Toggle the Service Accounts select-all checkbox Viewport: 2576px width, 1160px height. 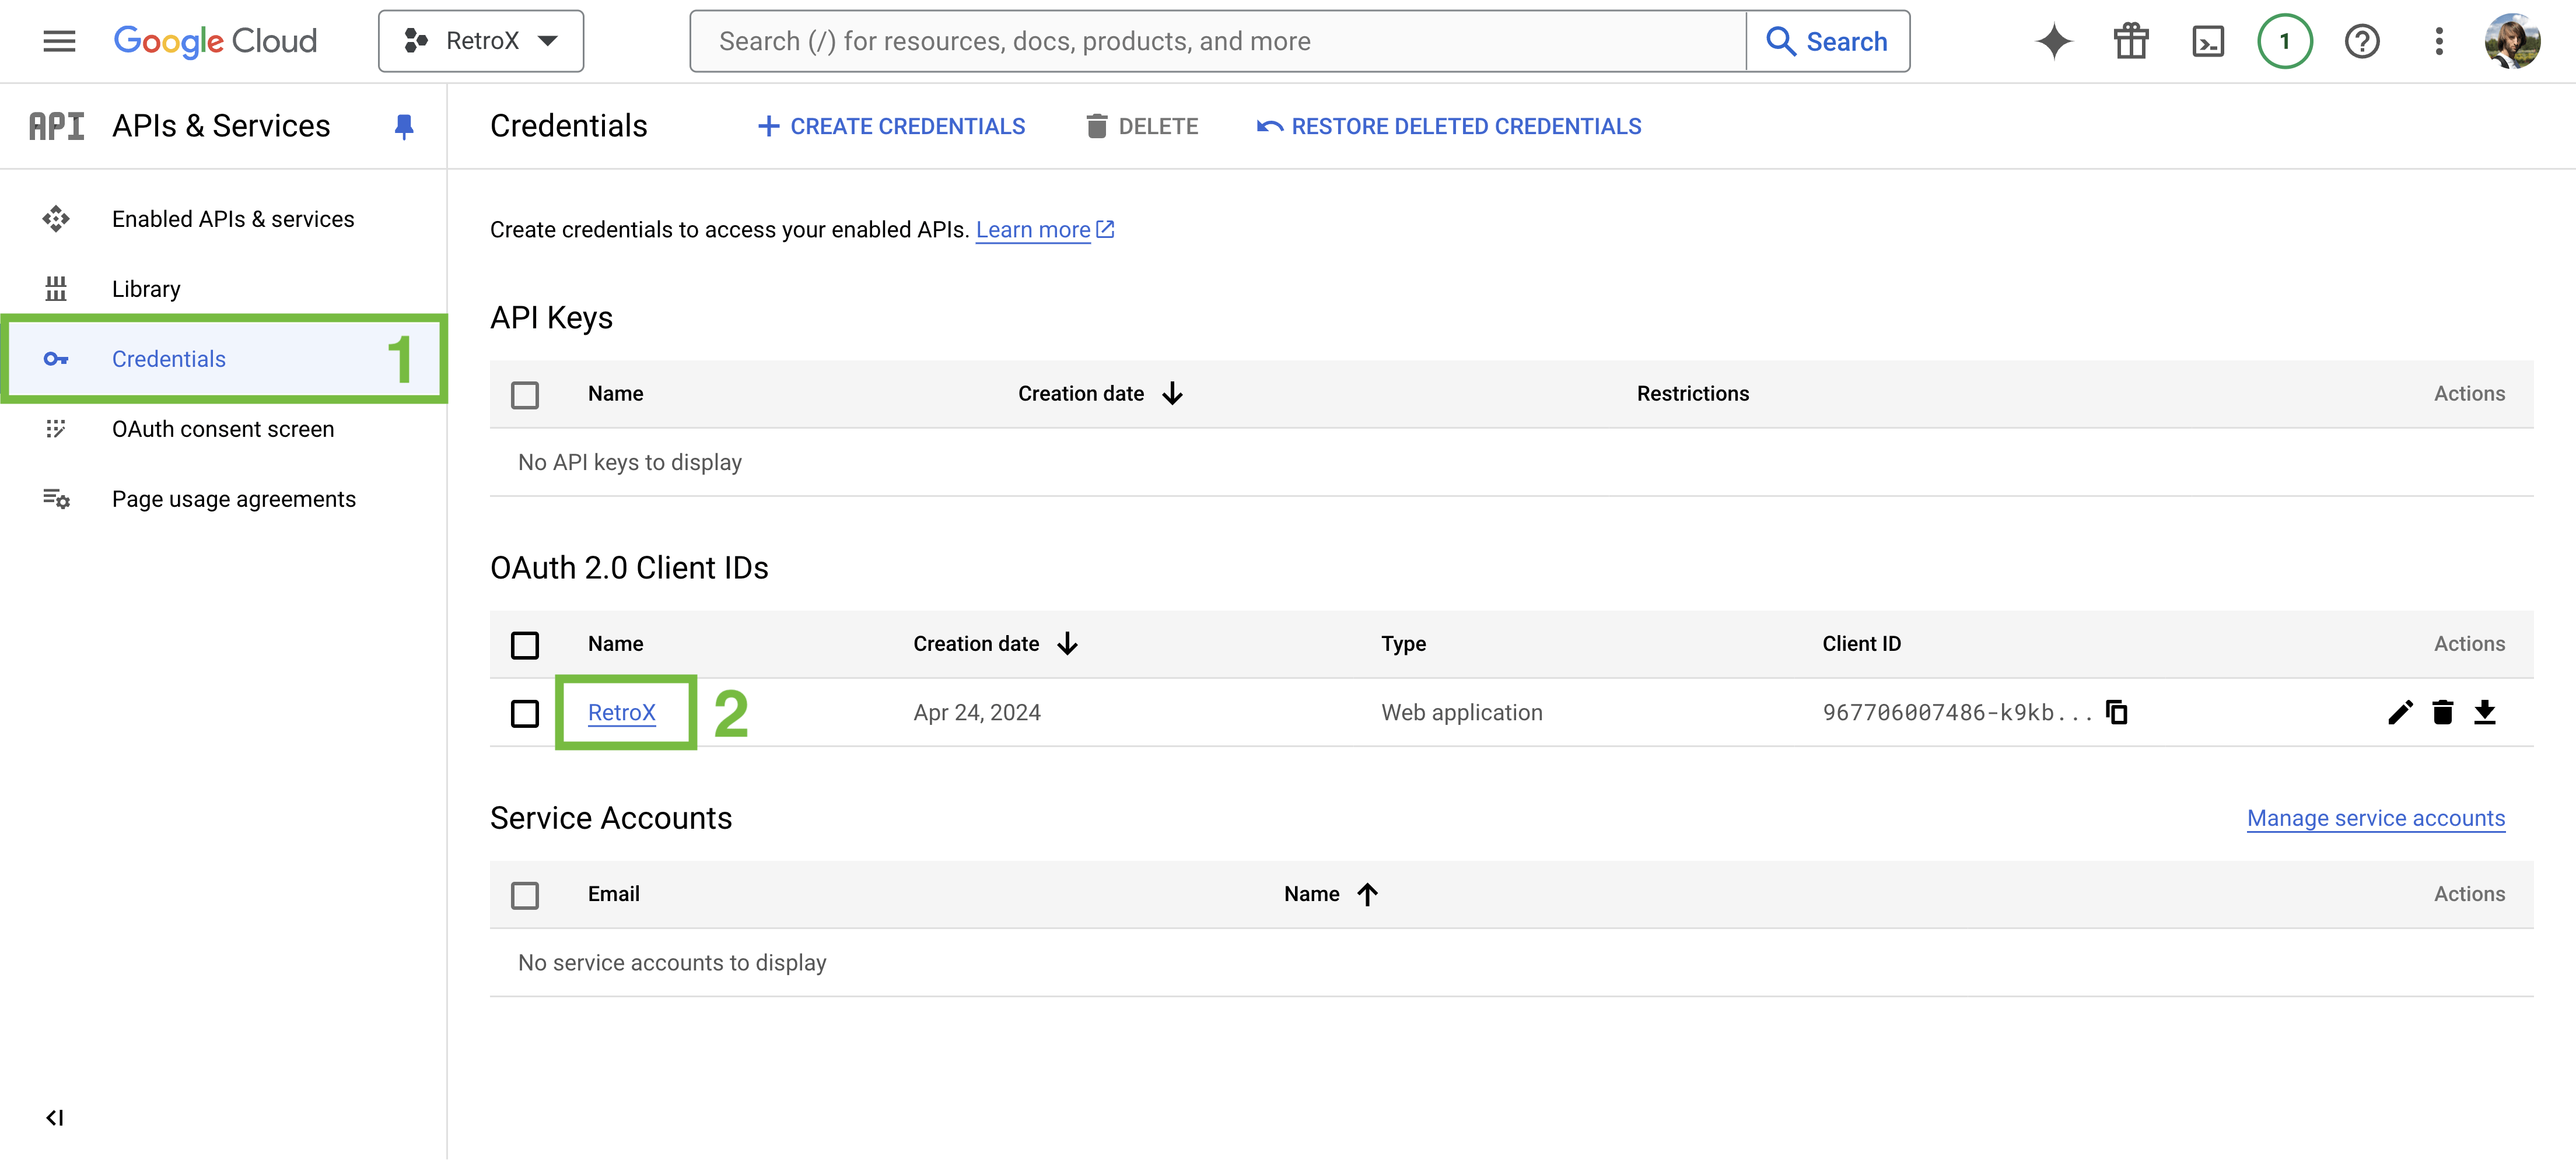[524, 894]
